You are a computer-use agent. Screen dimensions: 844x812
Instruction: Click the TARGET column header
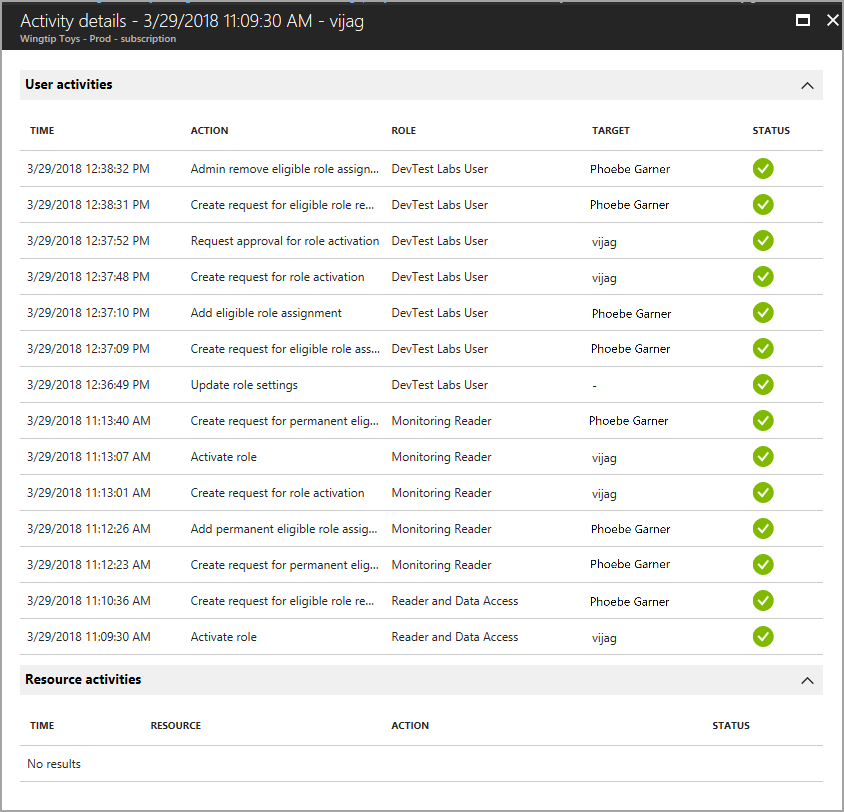pyautogui.click(x=610, y=130)
